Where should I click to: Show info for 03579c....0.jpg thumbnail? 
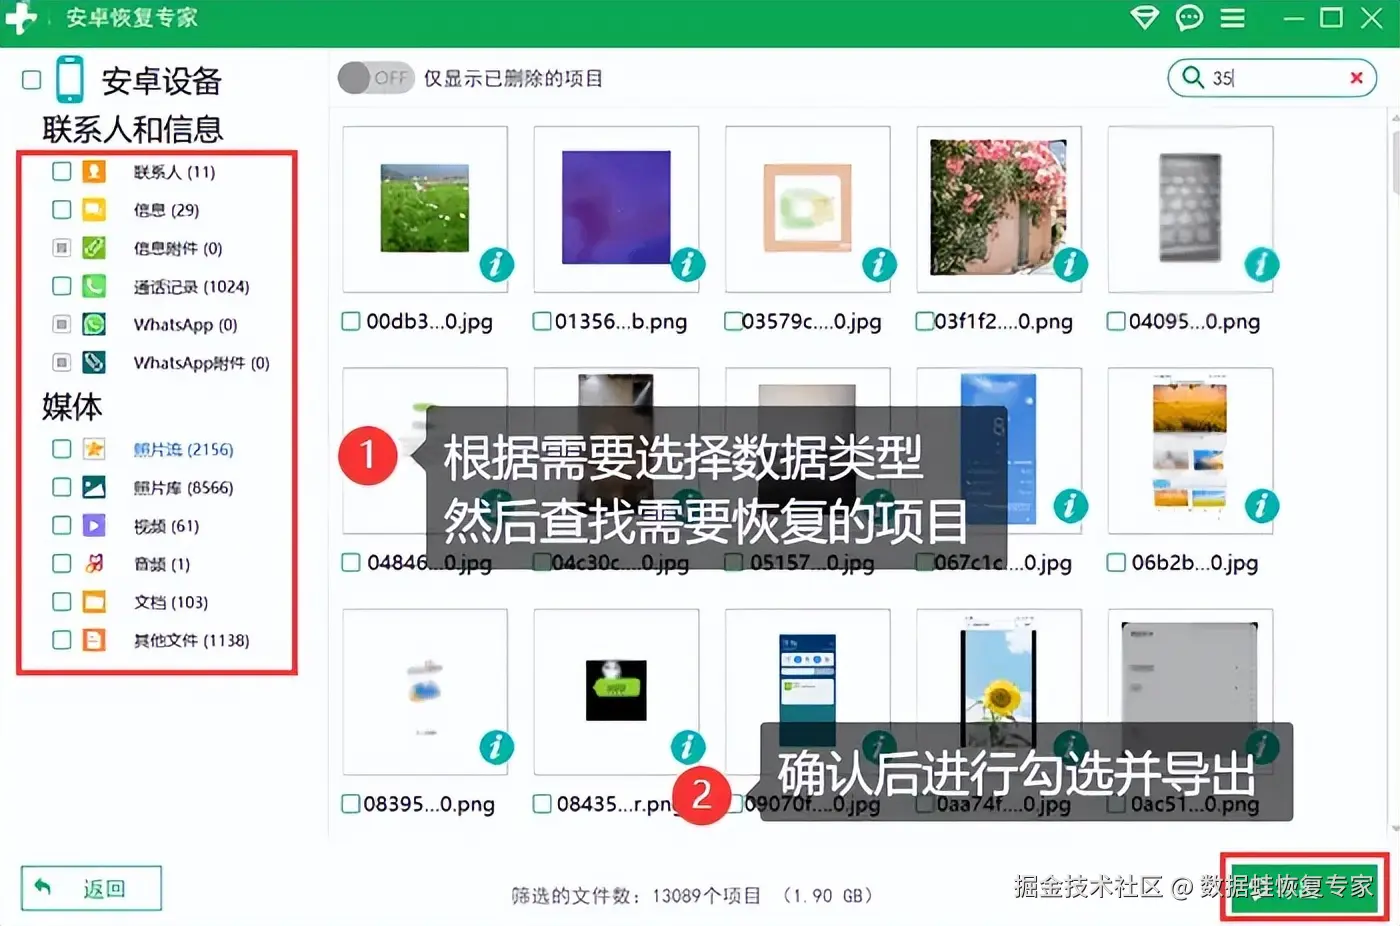click(879, 264)
